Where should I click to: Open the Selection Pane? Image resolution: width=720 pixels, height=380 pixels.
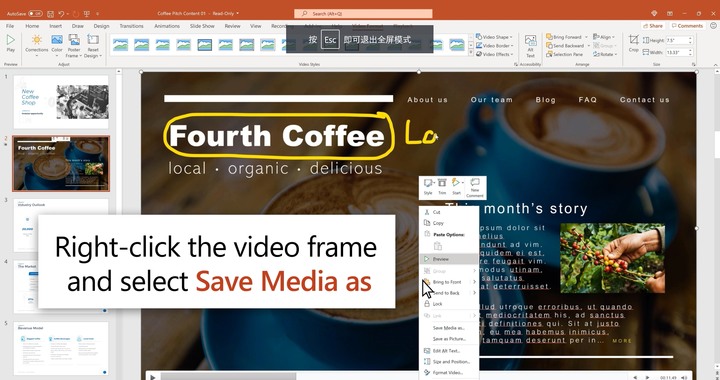[x=564, y=54]
